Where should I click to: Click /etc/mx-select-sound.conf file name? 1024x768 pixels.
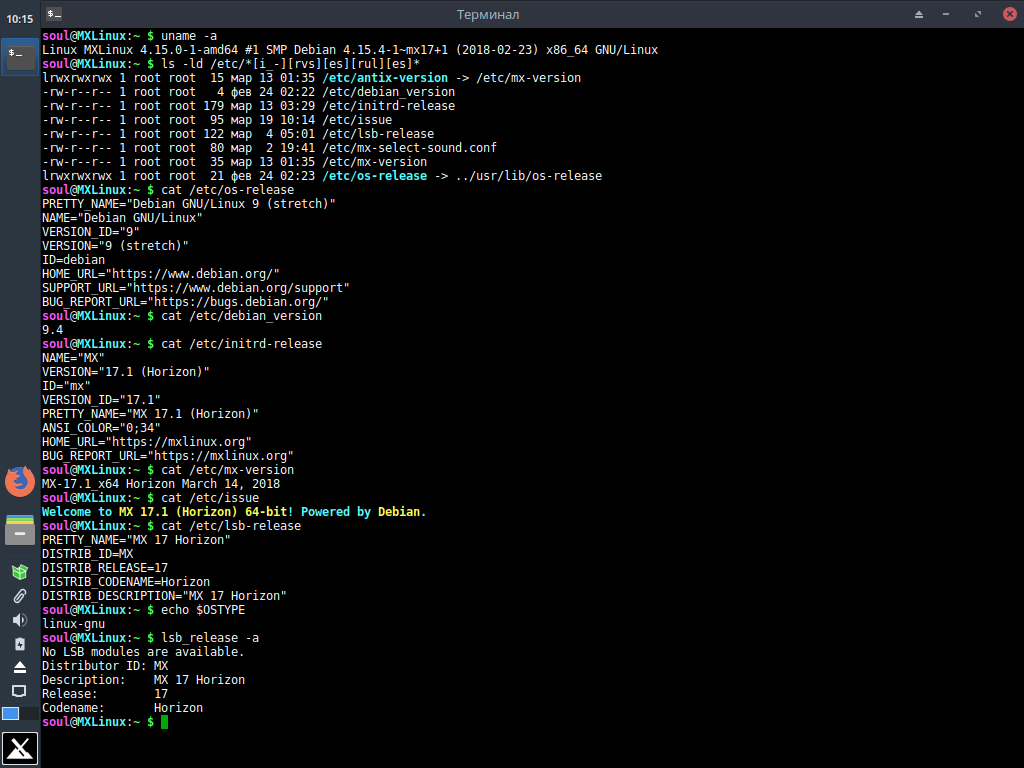tap(409, 148)
